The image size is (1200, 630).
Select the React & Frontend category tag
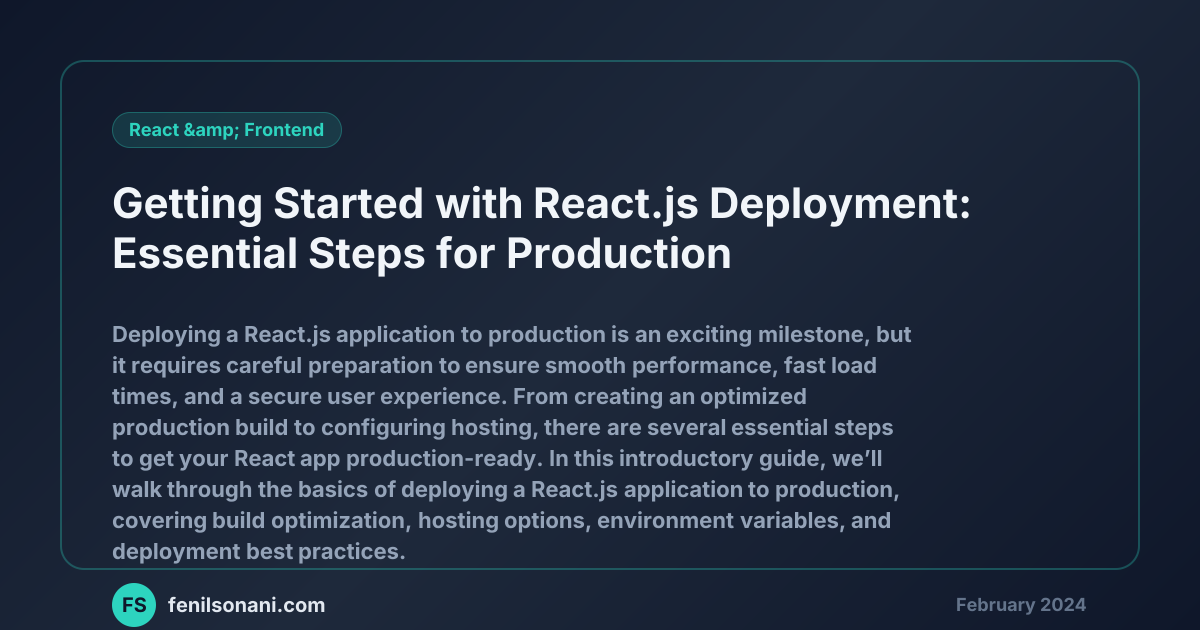coord(227,130)
